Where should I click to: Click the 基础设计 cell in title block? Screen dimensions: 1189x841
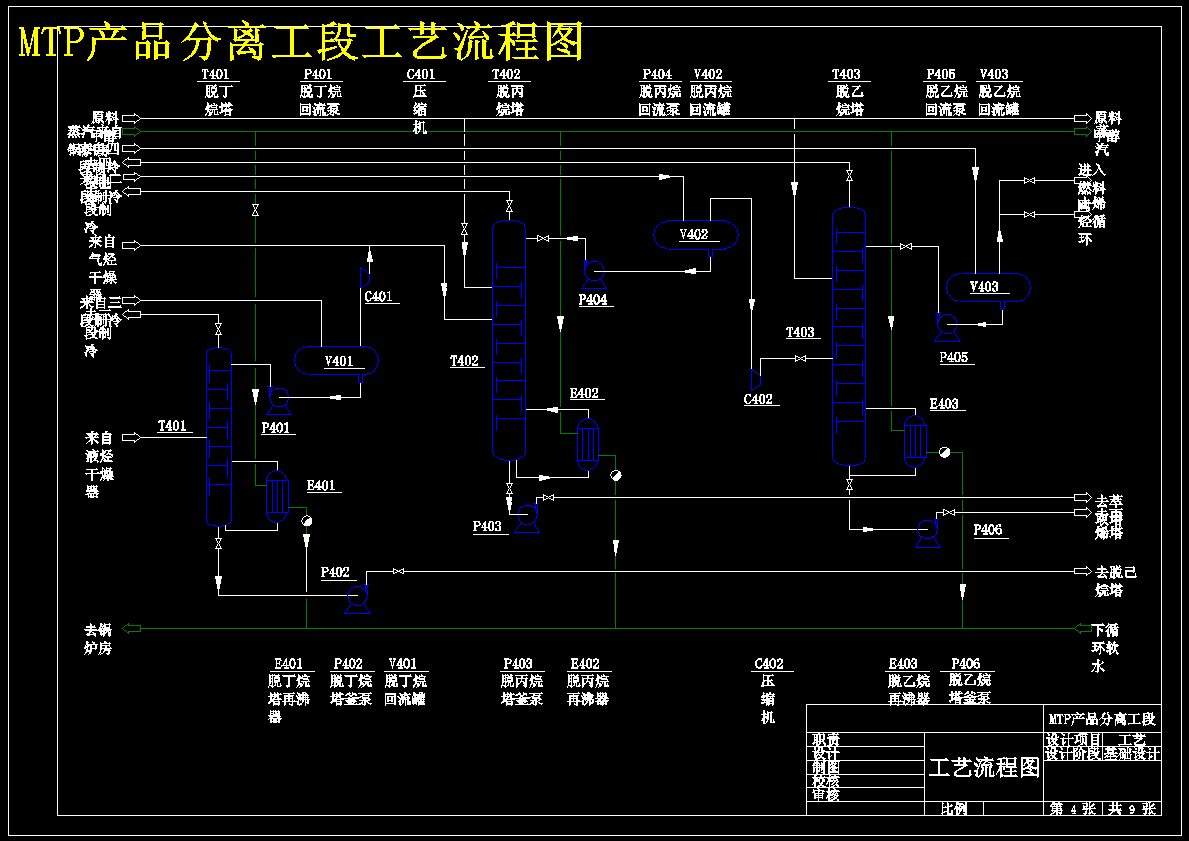(x=1131, y=754)
